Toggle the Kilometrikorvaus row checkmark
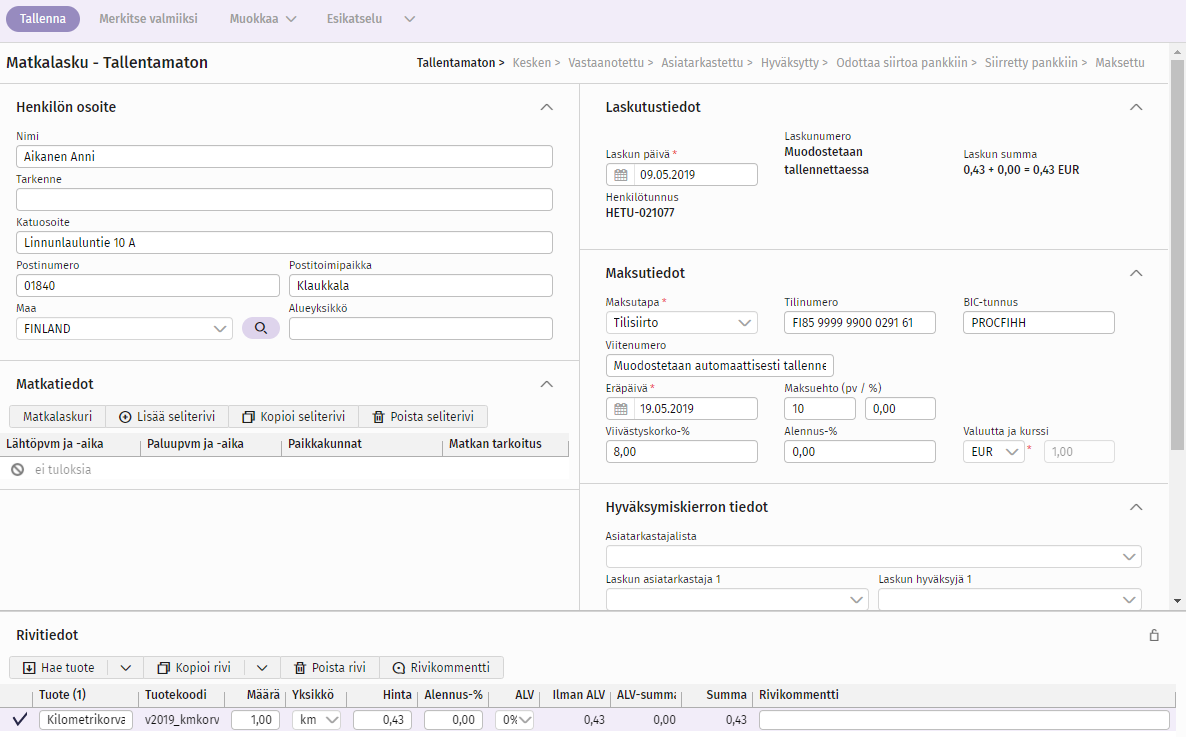Screen dimensions: 1186x737 20,719
